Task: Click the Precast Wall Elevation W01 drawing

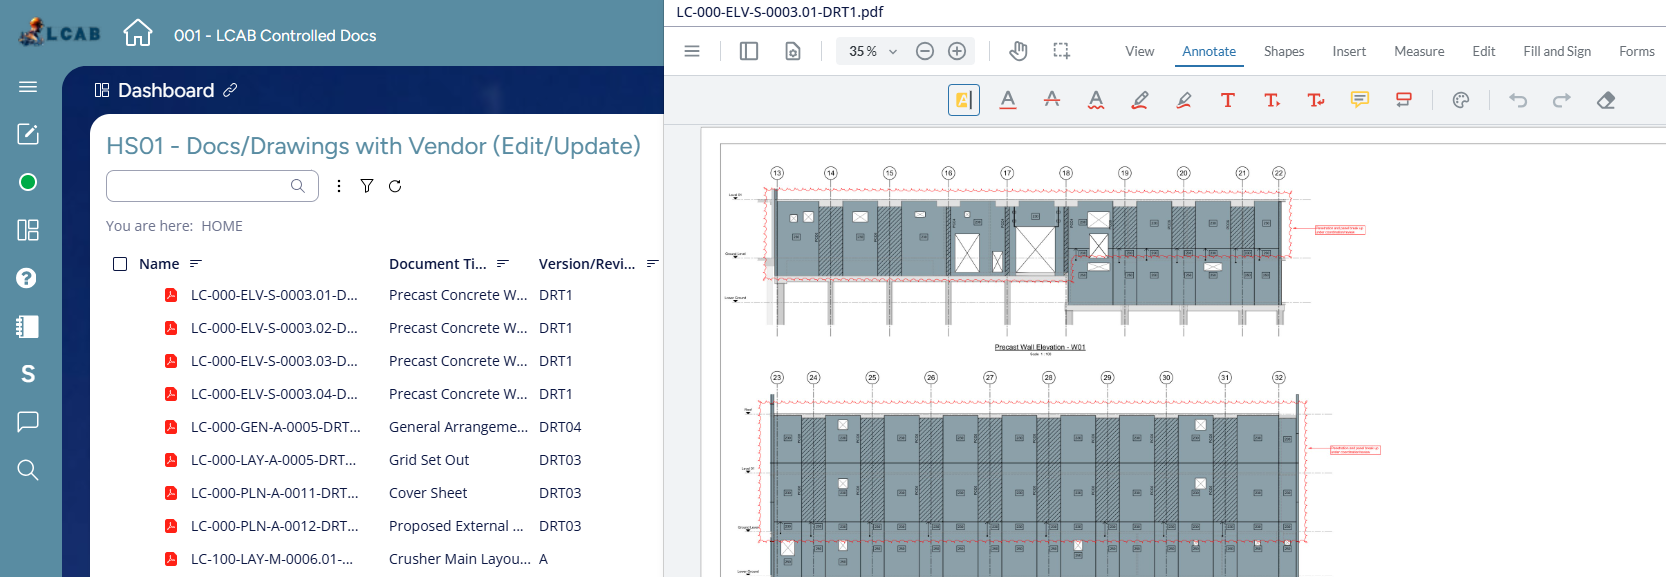Action: (1030, 250)
